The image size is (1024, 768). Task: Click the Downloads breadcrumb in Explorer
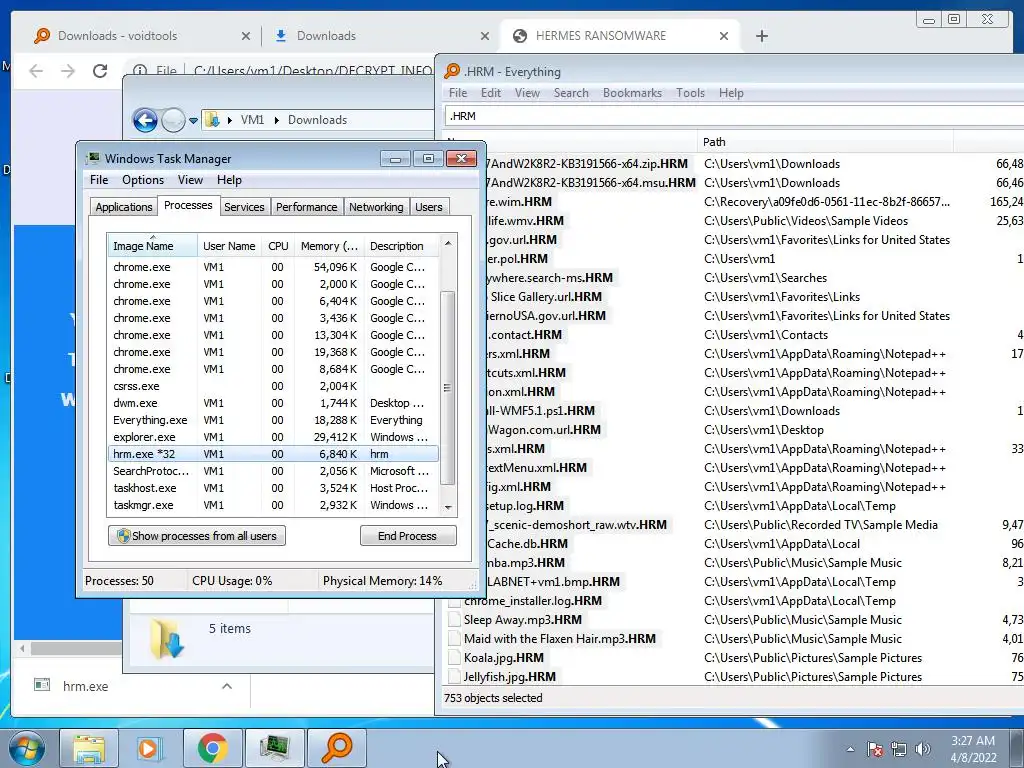(x=317, y=120)
